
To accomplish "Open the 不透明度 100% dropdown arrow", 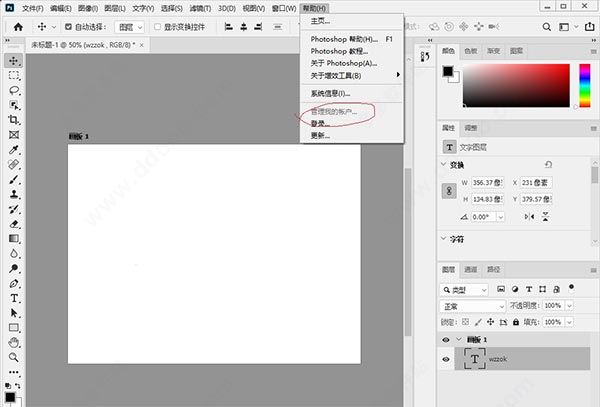I will (x=569, y=306).
